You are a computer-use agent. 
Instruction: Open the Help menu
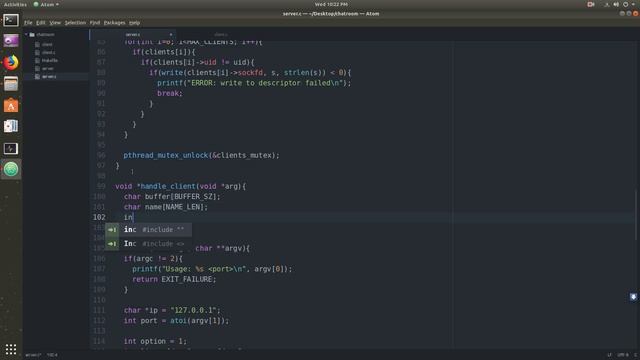pos(134,23)
